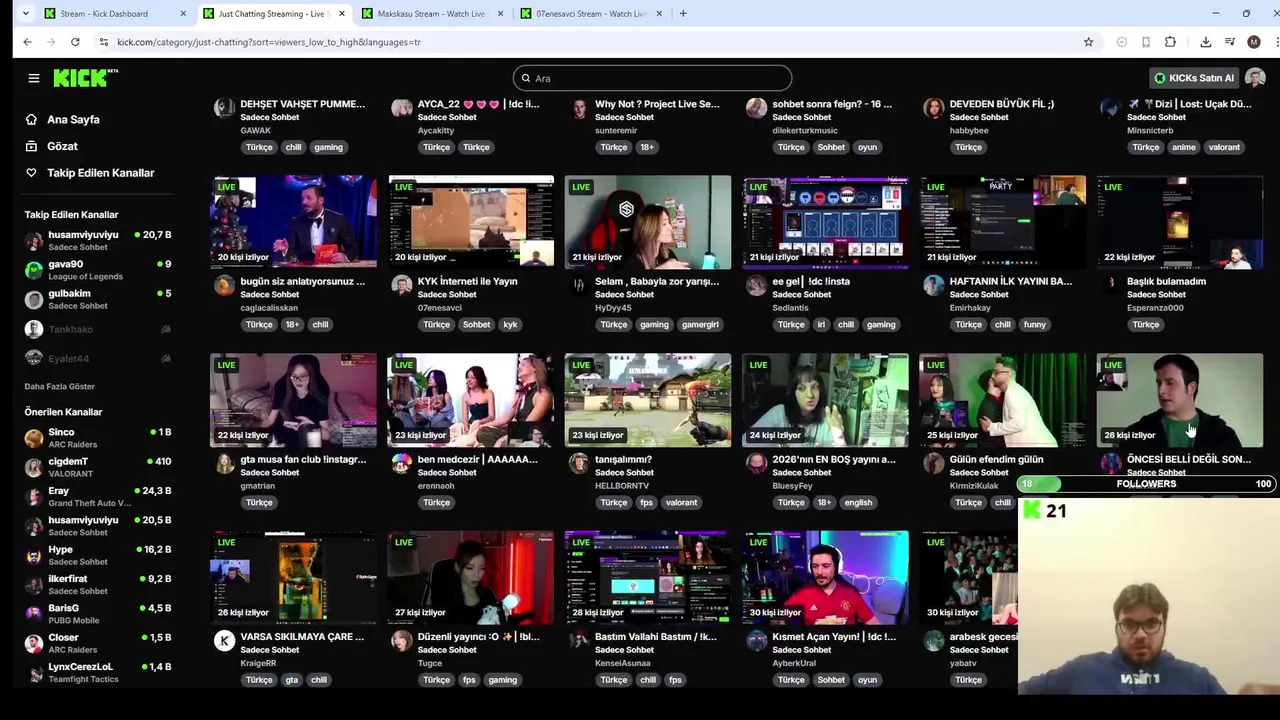Open browser extensions puzzle icon

[x=1170, y=42]
